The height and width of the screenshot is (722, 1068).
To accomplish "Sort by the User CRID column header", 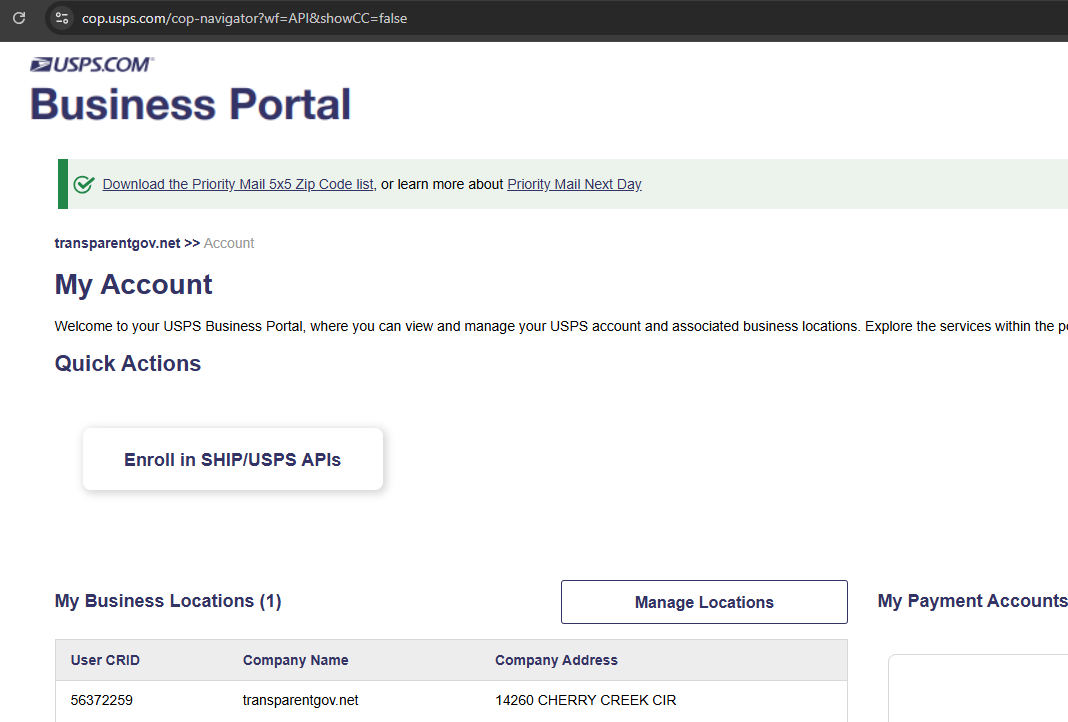I will tap(105, 660).
